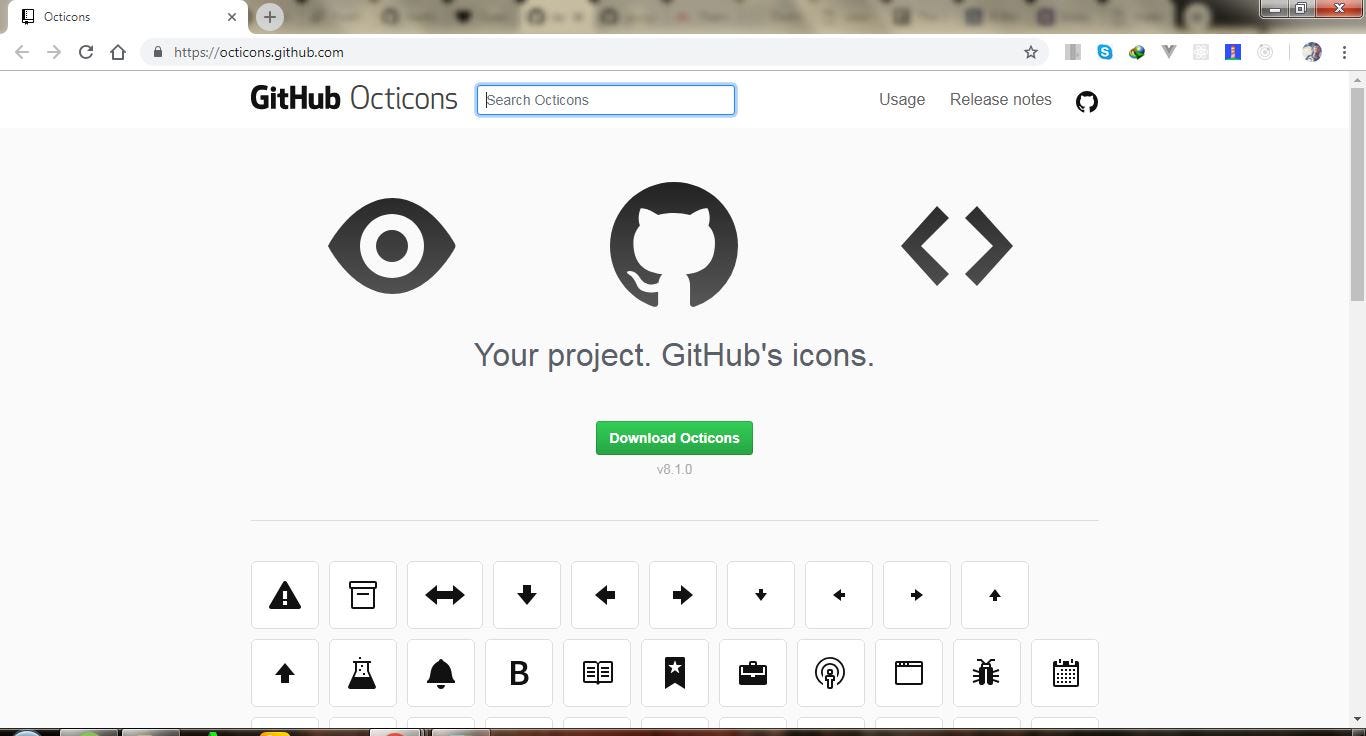
Task: Bookmark this page with the star
Action: 1031,52
